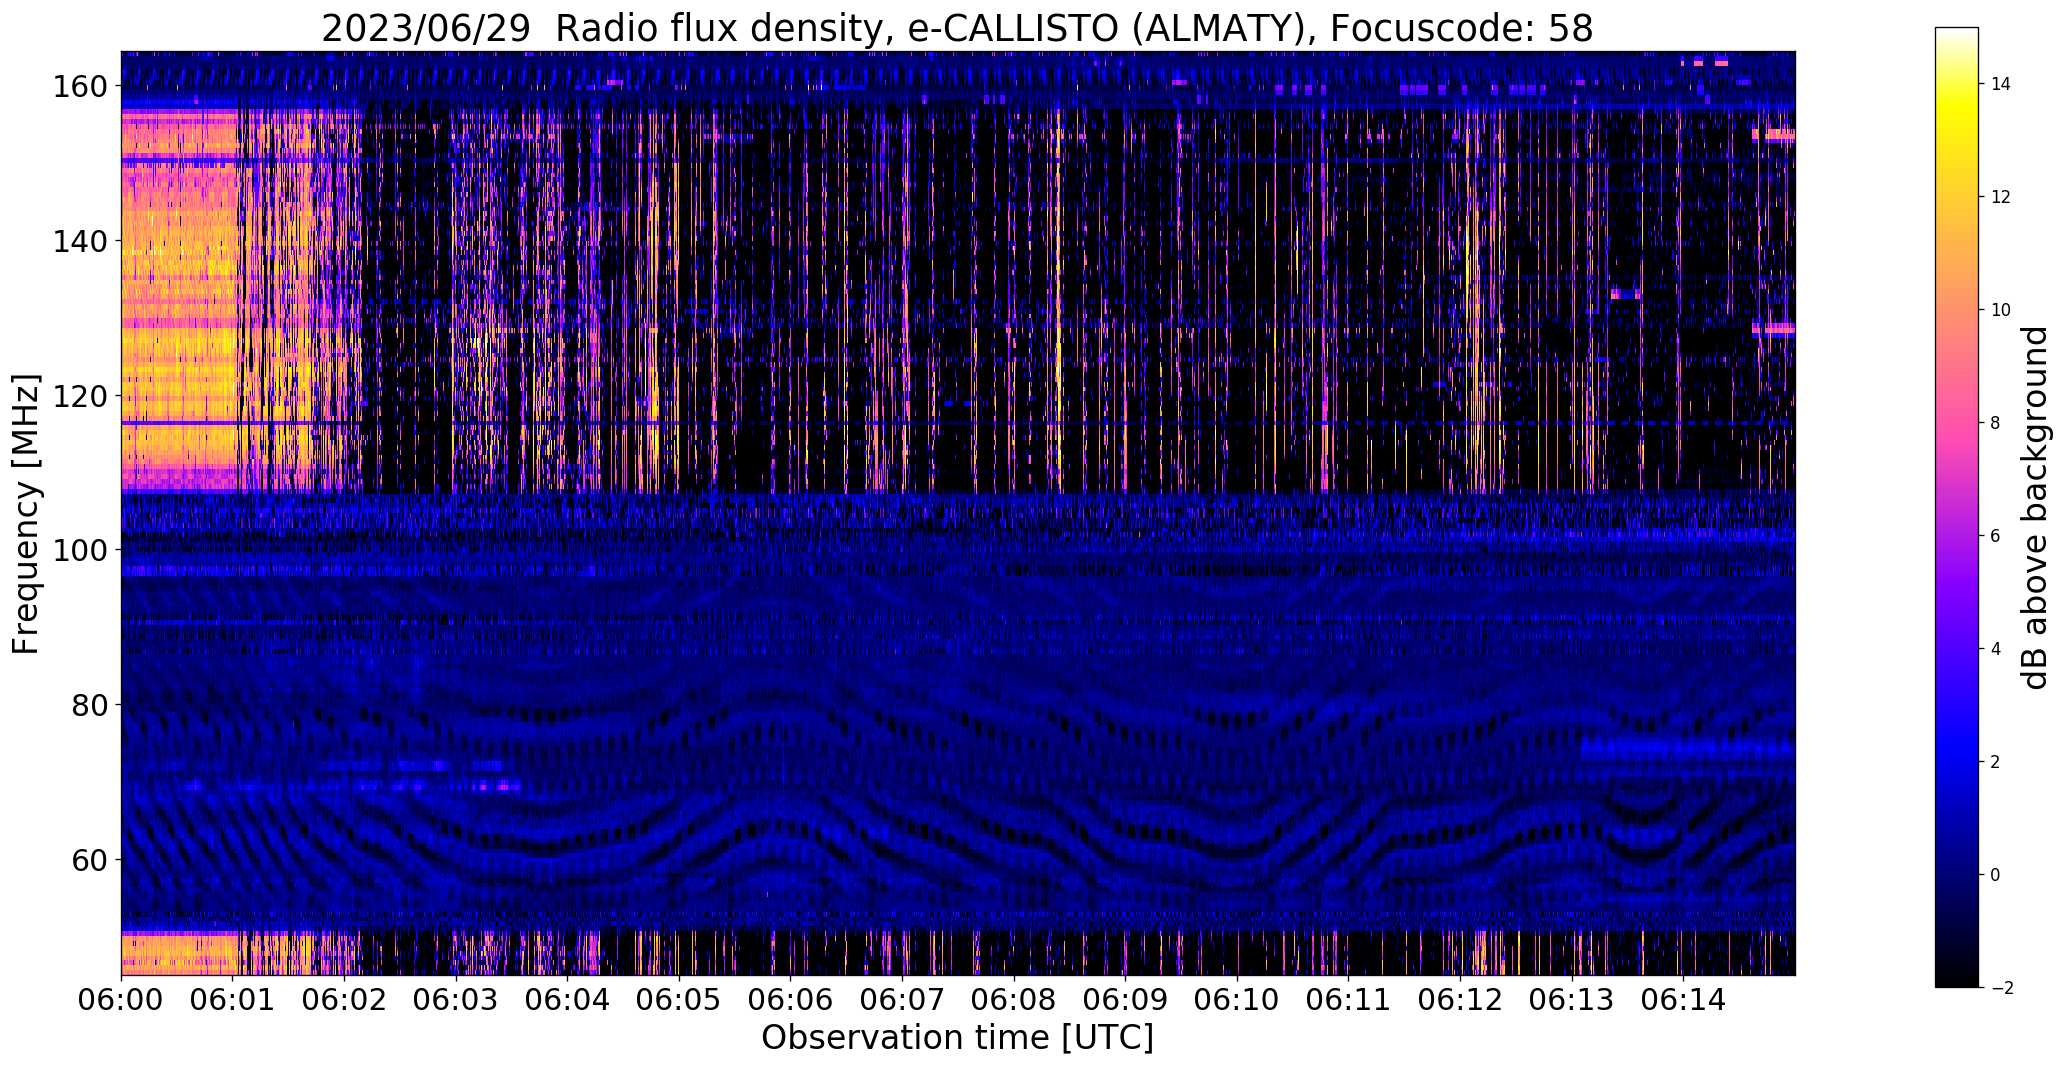This screenshot has width=2066, height=1067.
Task: Click the 06:09 time tick label
Action: (1126, 999)
